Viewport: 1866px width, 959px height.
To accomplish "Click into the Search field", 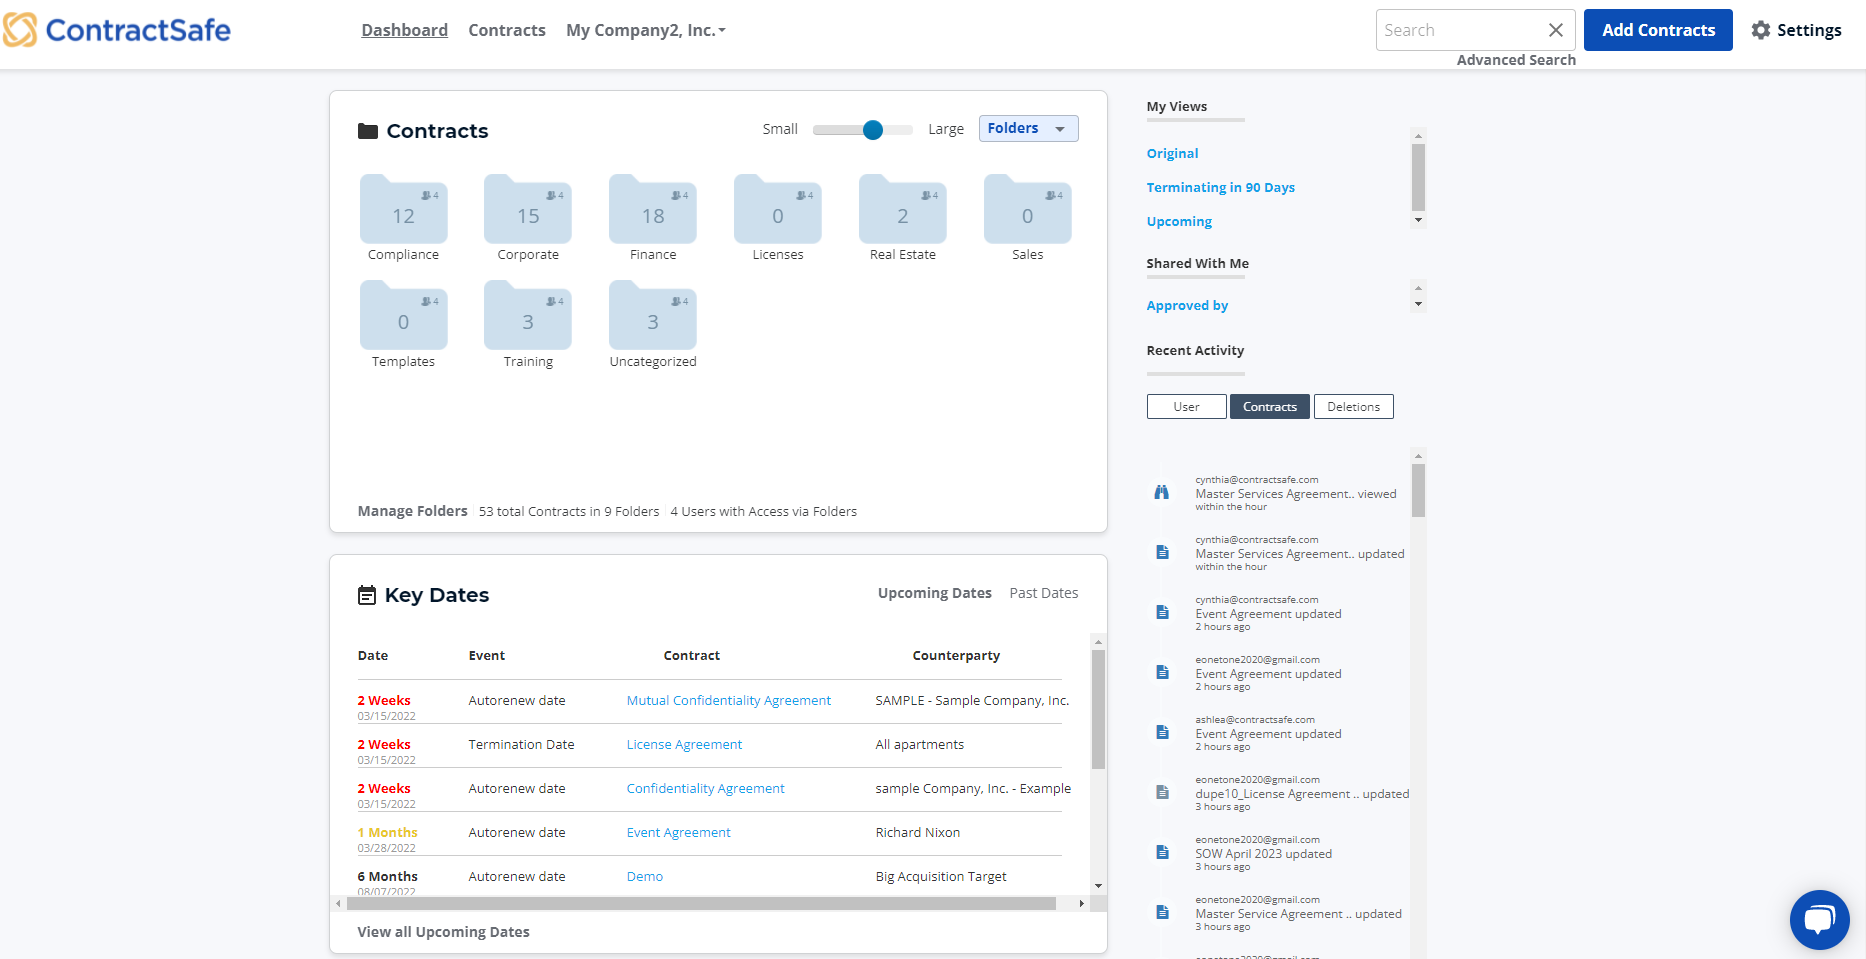I will pos(1458,30).
